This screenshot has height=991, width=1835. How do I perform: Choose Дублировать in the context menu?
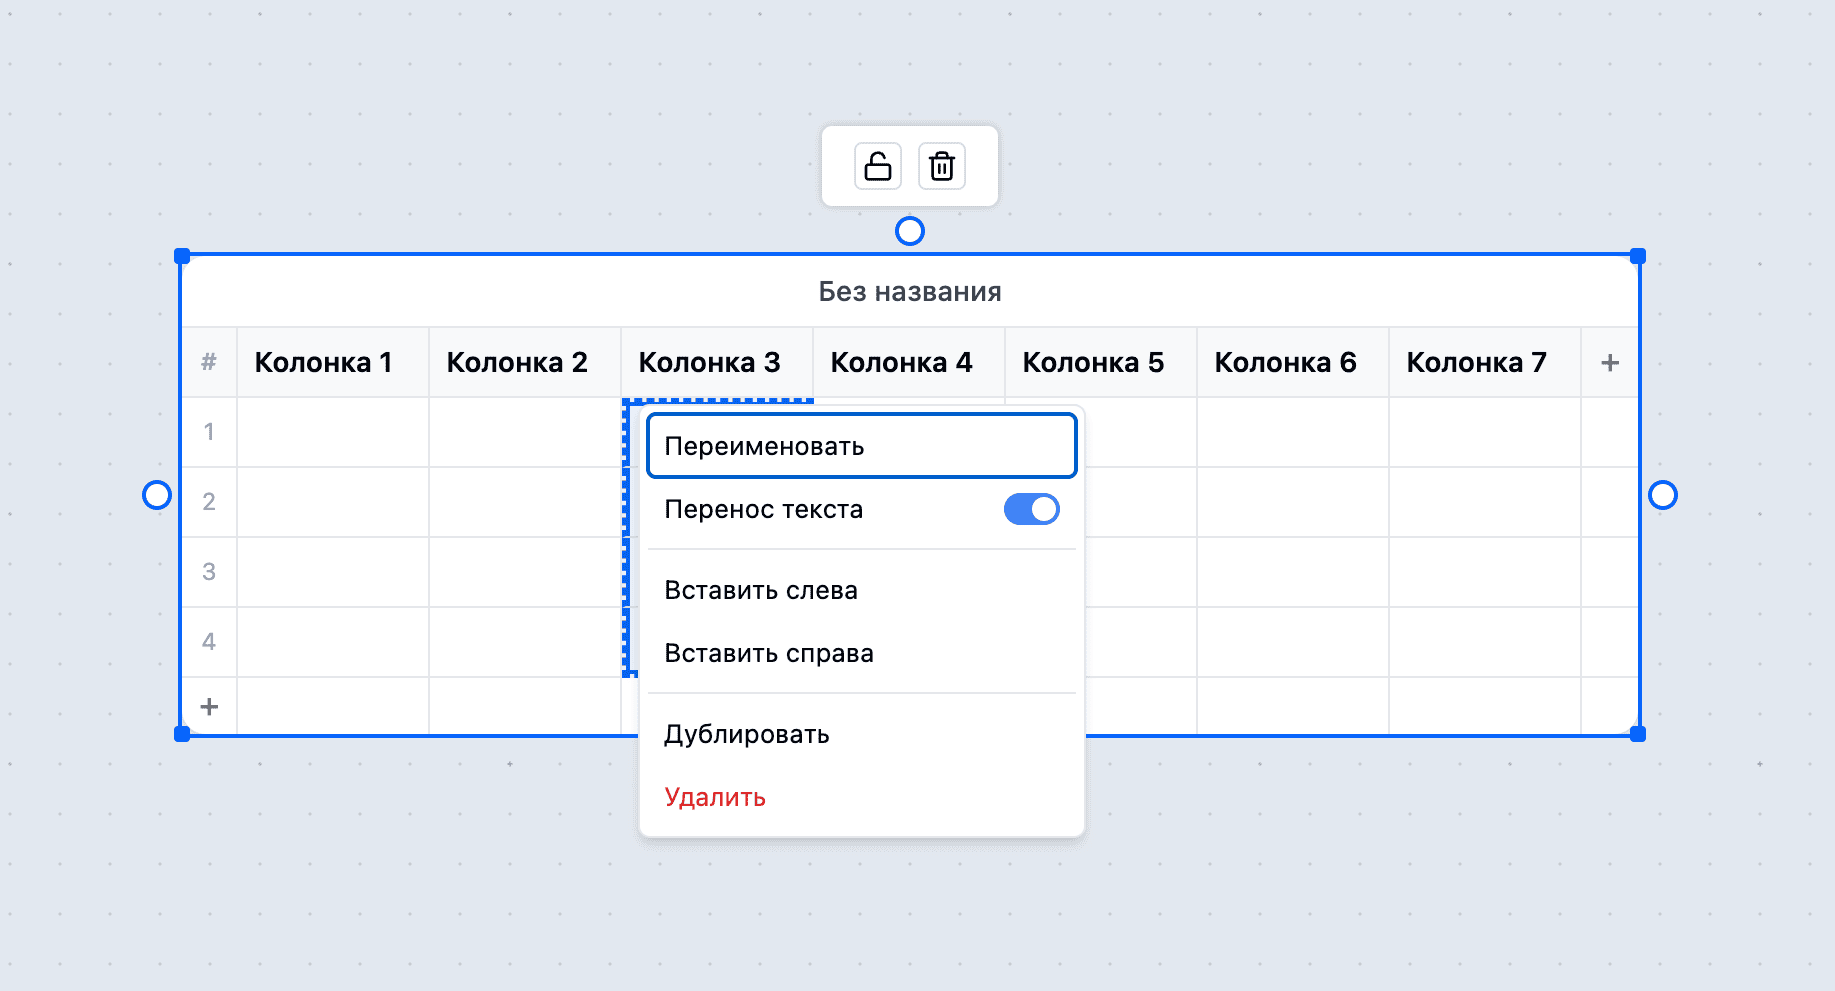click(x=746, y=734)
